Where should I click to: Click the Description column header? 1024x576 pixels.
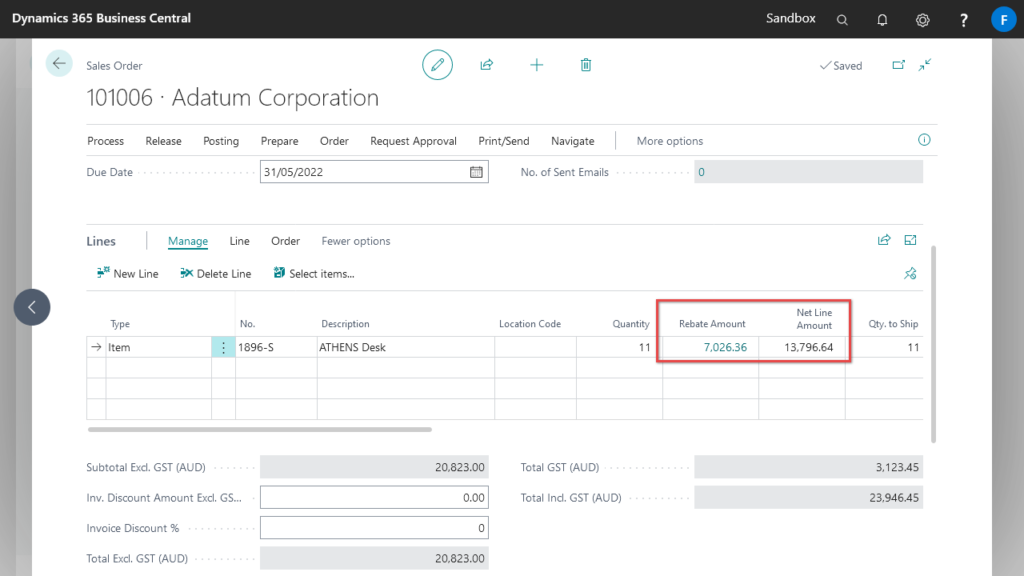click(345, 324)
